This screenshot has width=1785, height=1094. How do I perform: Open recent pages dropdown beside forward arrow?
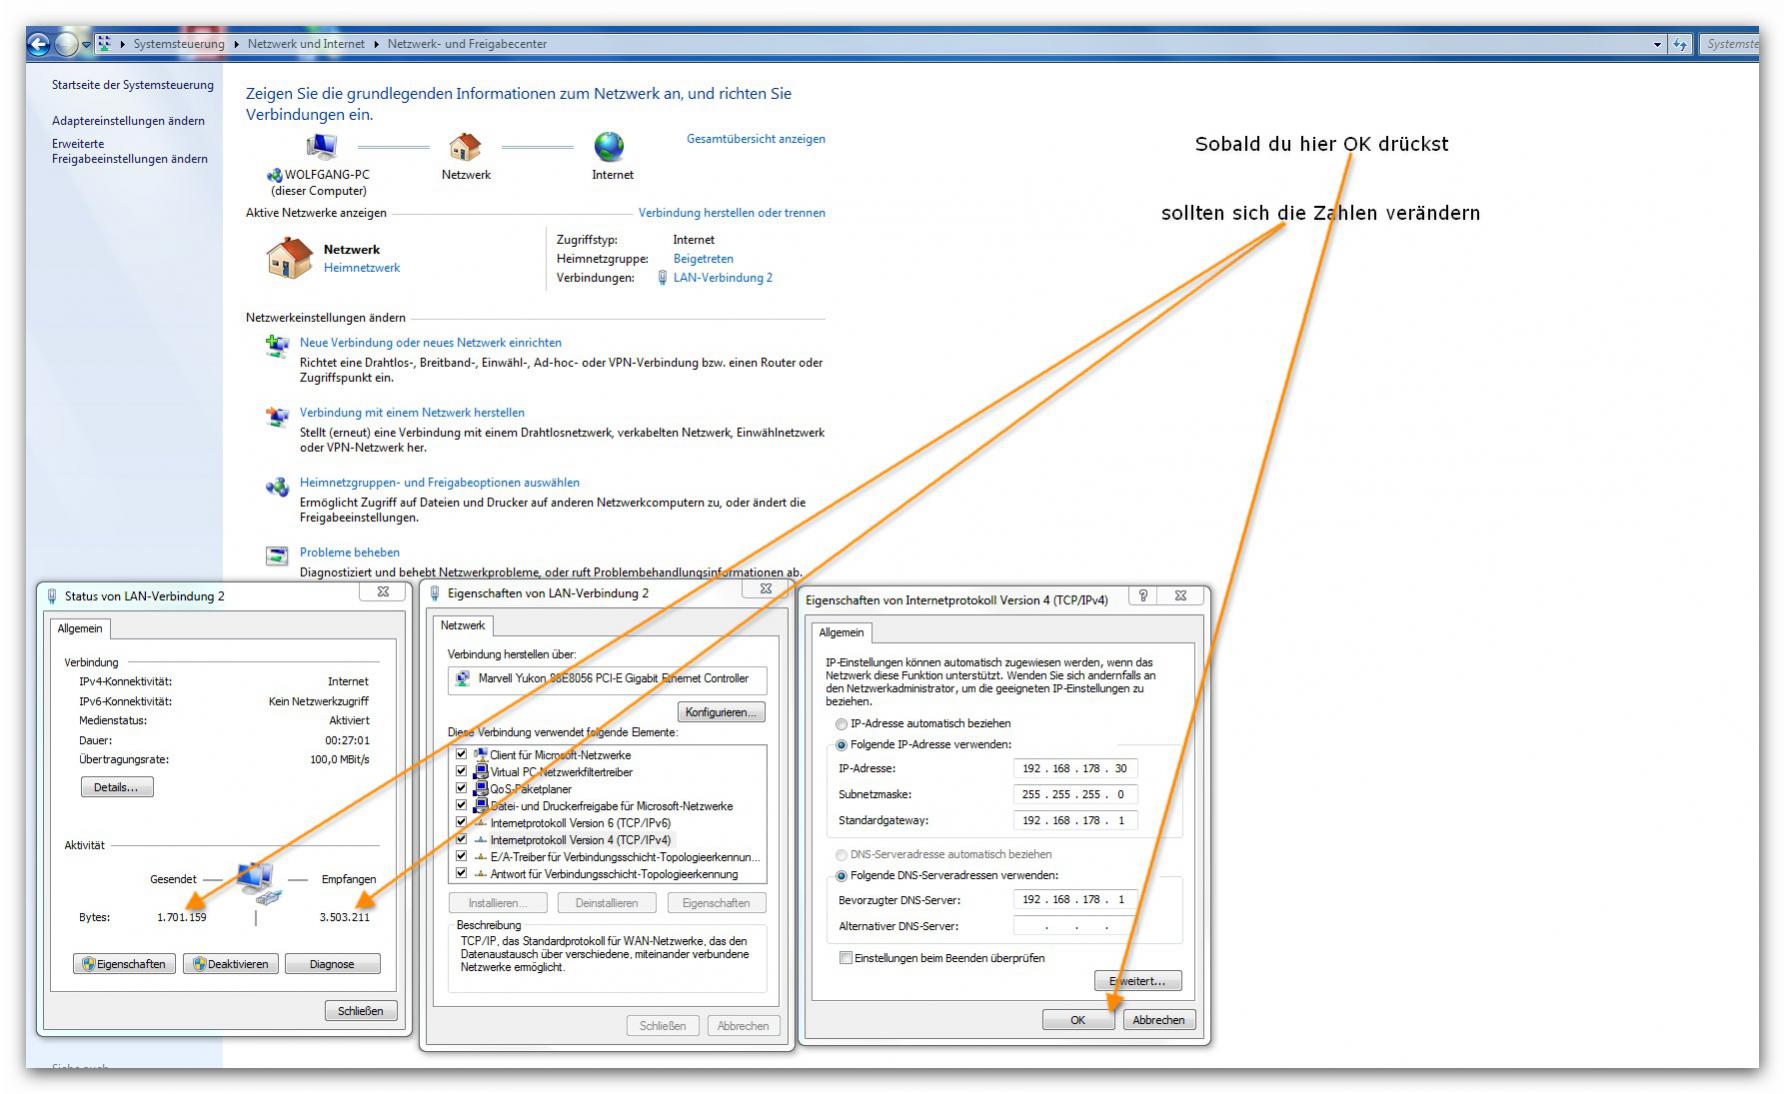click(86, 44)
